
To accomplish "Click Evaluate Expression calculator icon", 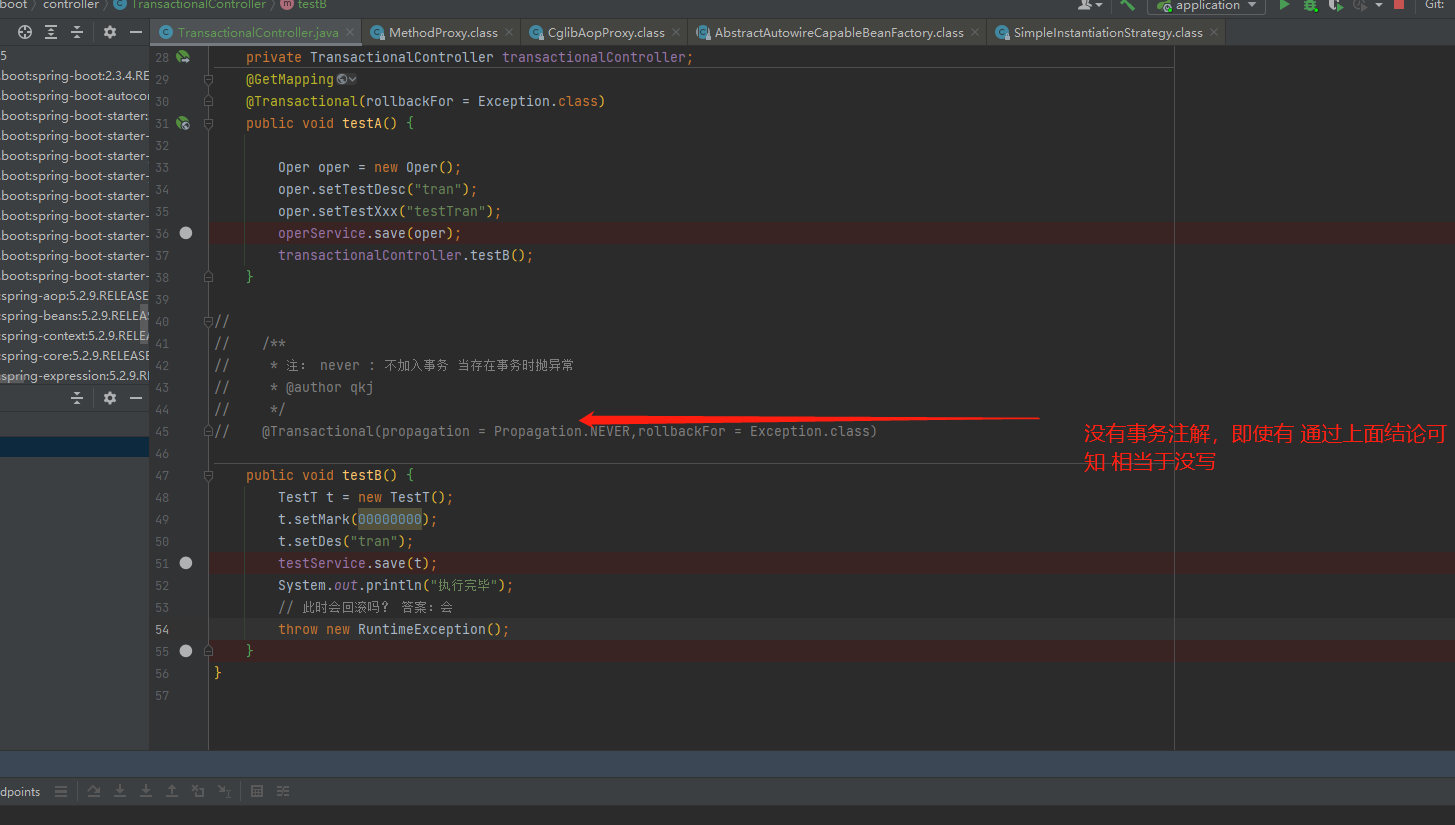I will coord(257,791).
